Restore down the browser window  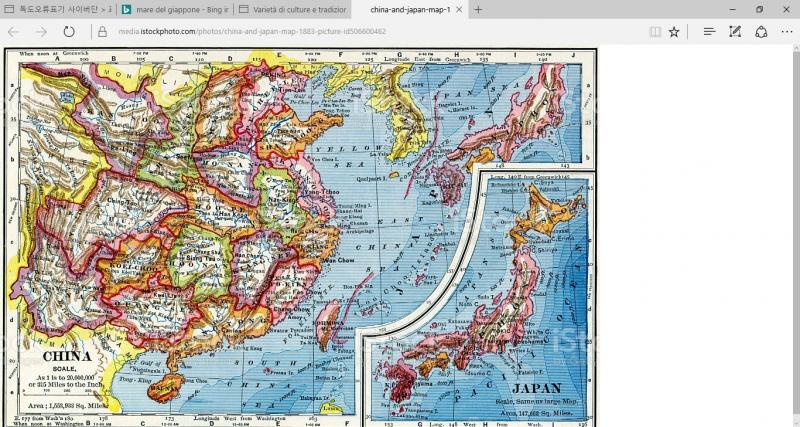759,9
